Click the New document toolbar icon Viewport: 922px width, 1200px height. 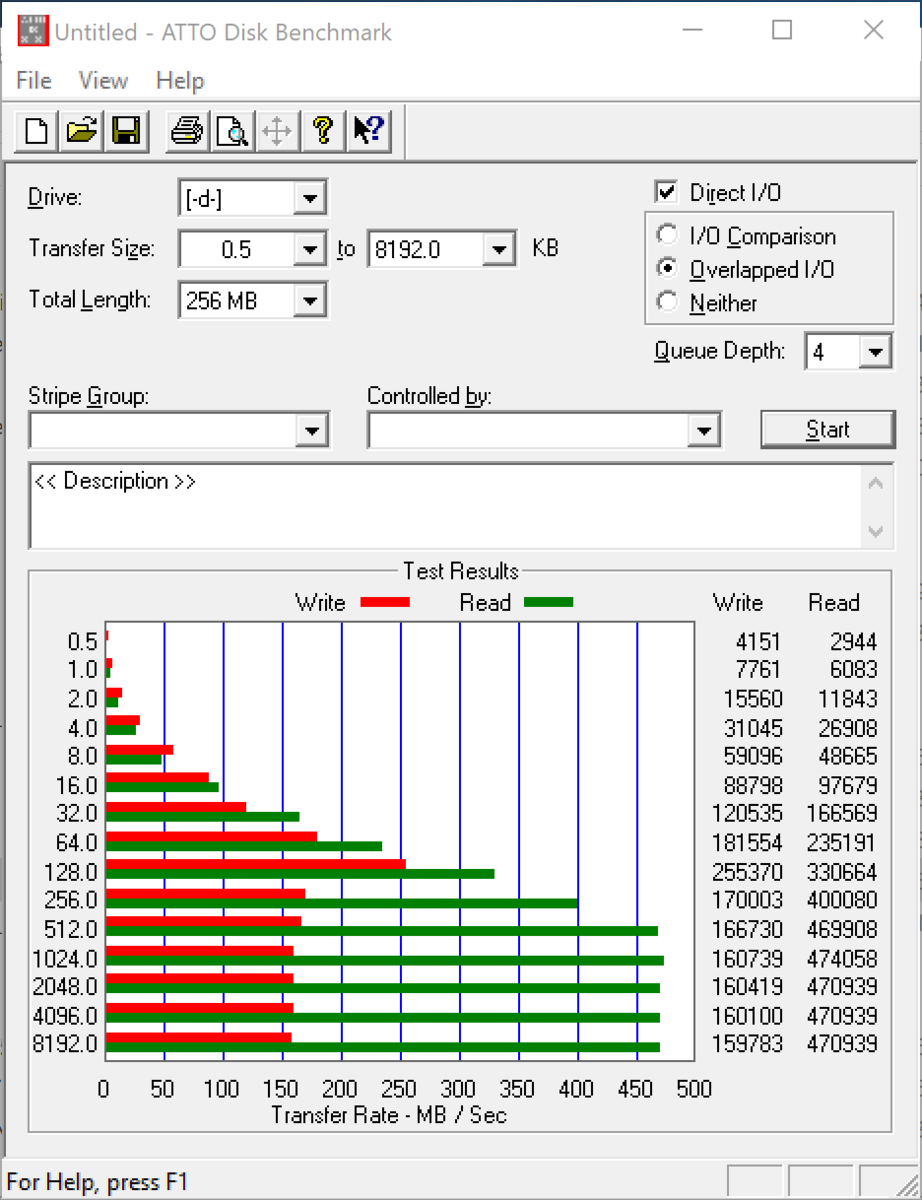click(38, 130)
